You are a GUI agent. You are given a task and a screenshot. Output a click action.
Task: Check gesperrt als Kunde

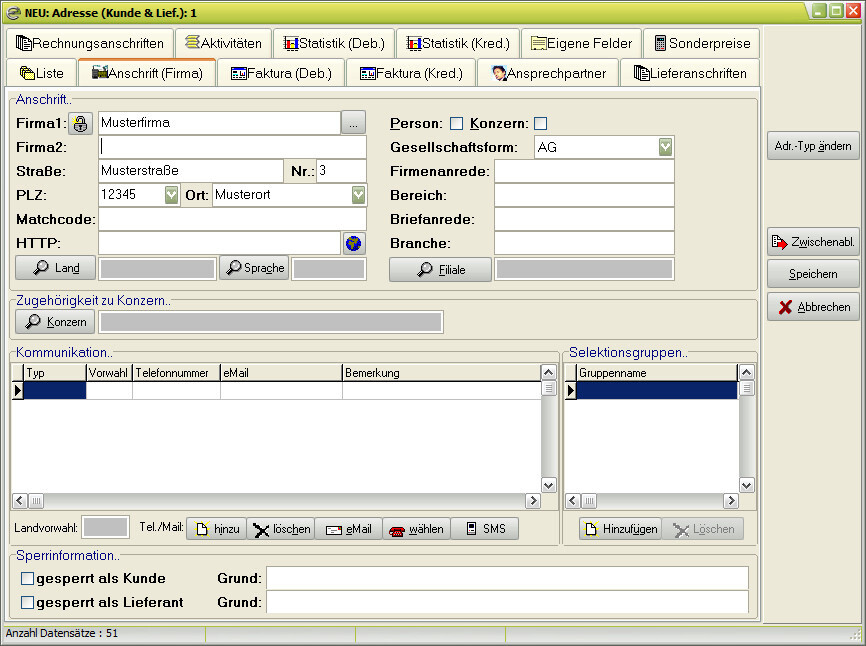pyautogui.click(x=28, y=578)
